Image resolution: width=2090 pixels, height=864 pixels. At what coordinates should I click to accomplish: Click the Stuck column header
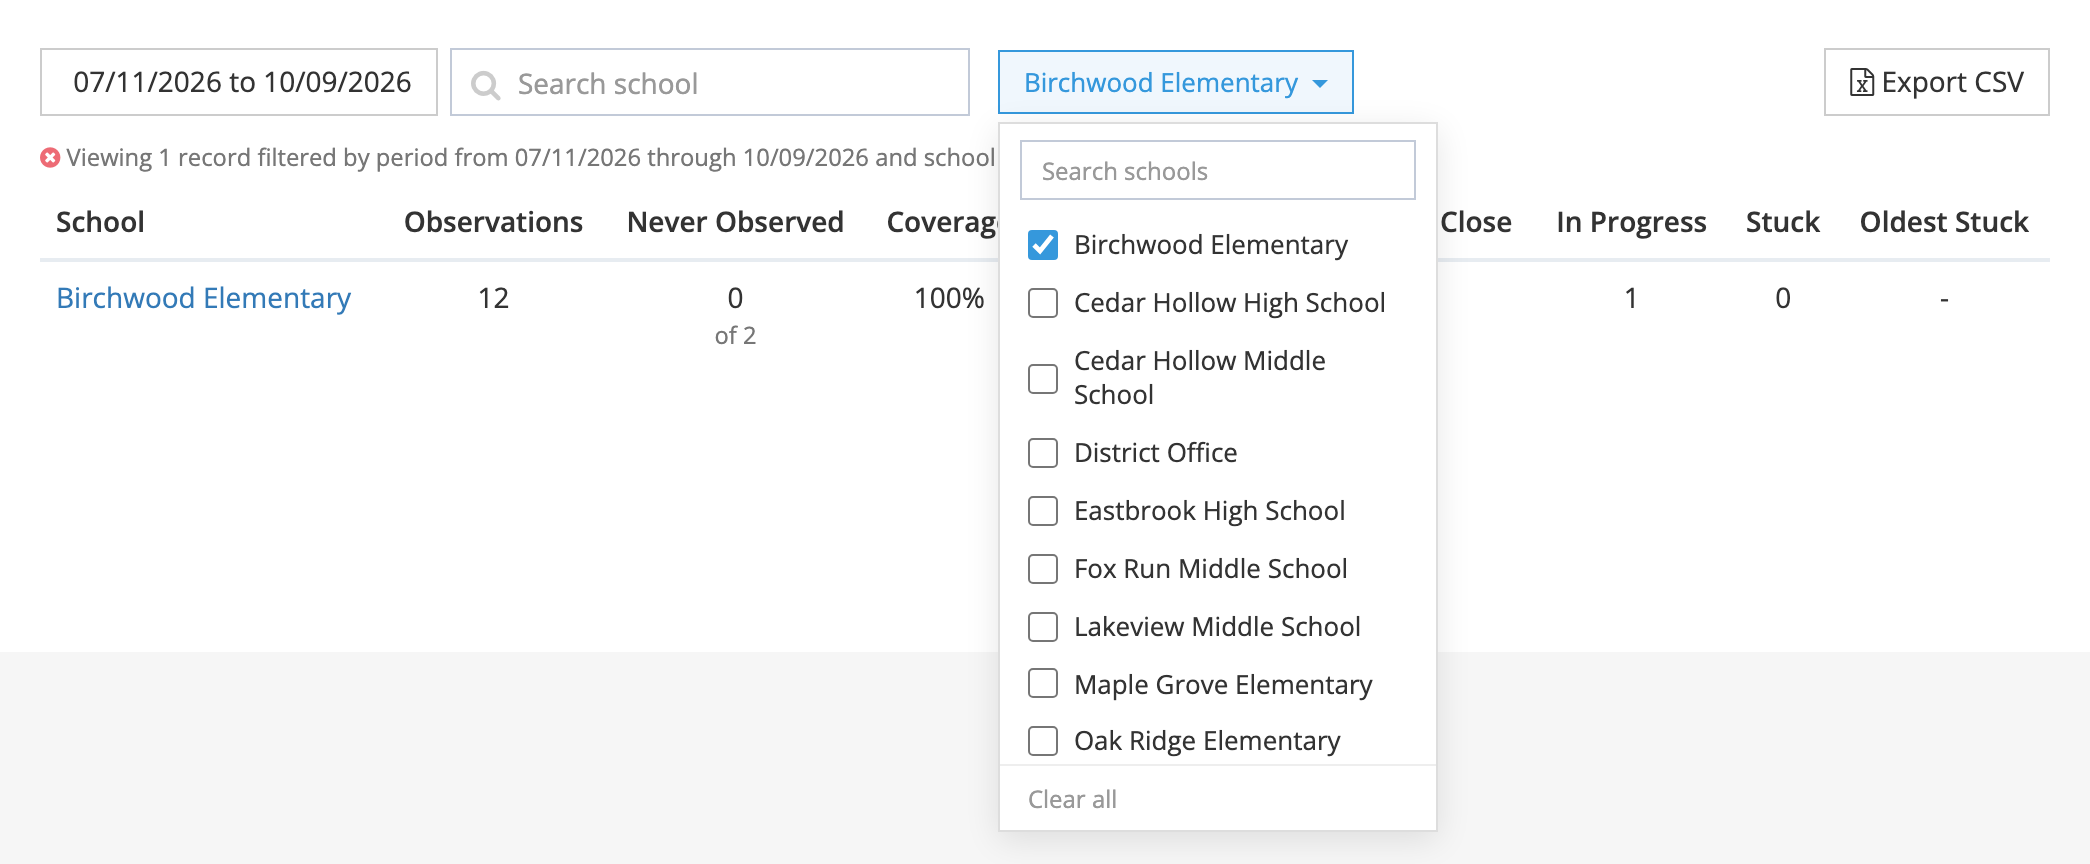click(x=1782, y=222)
